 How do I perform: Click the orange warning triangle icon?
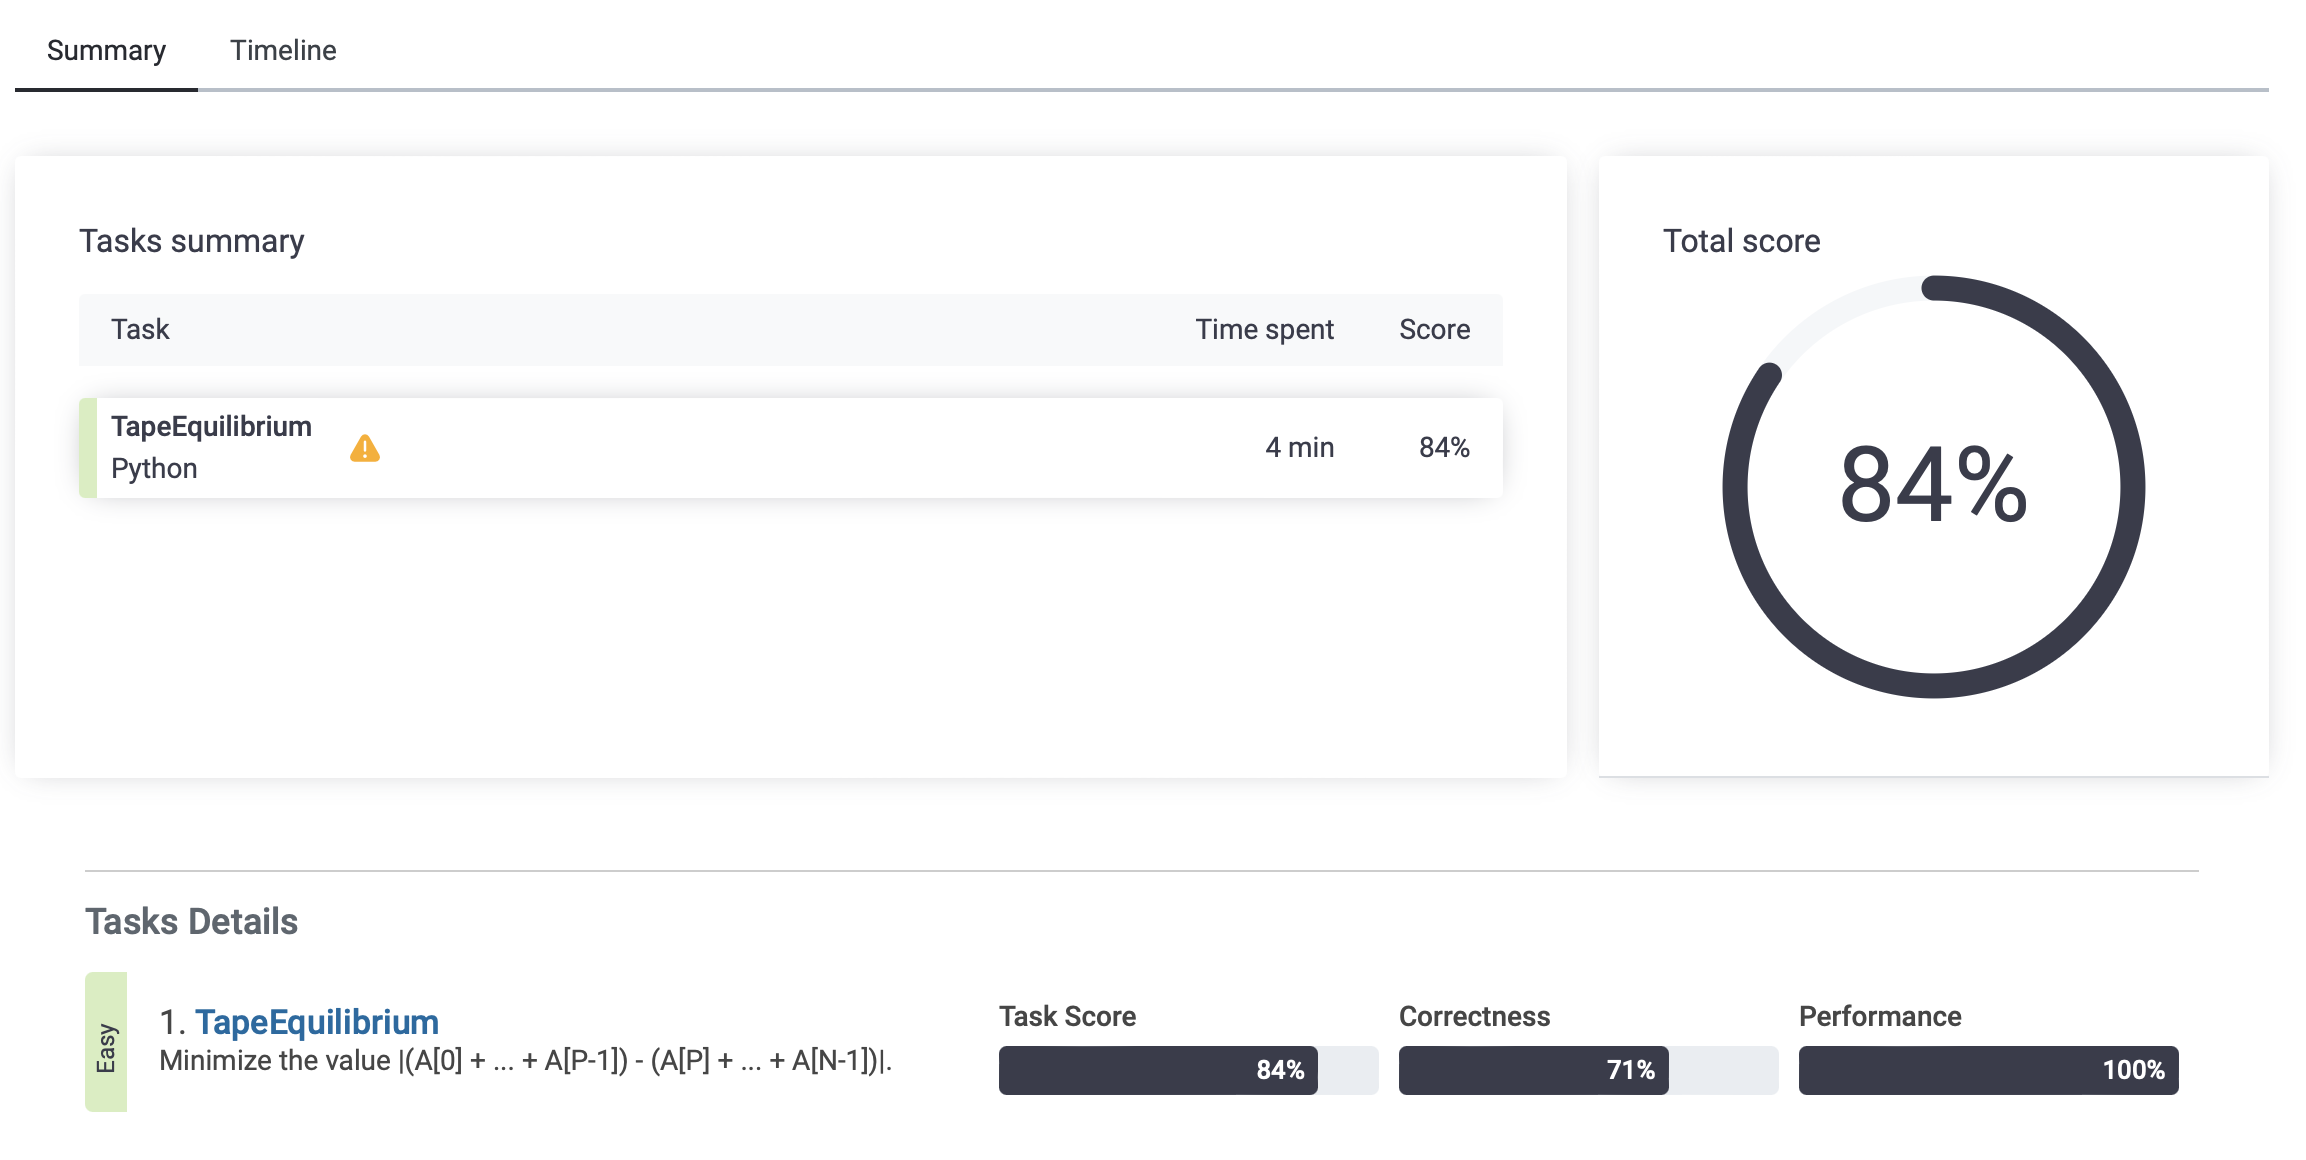[365, 449]
